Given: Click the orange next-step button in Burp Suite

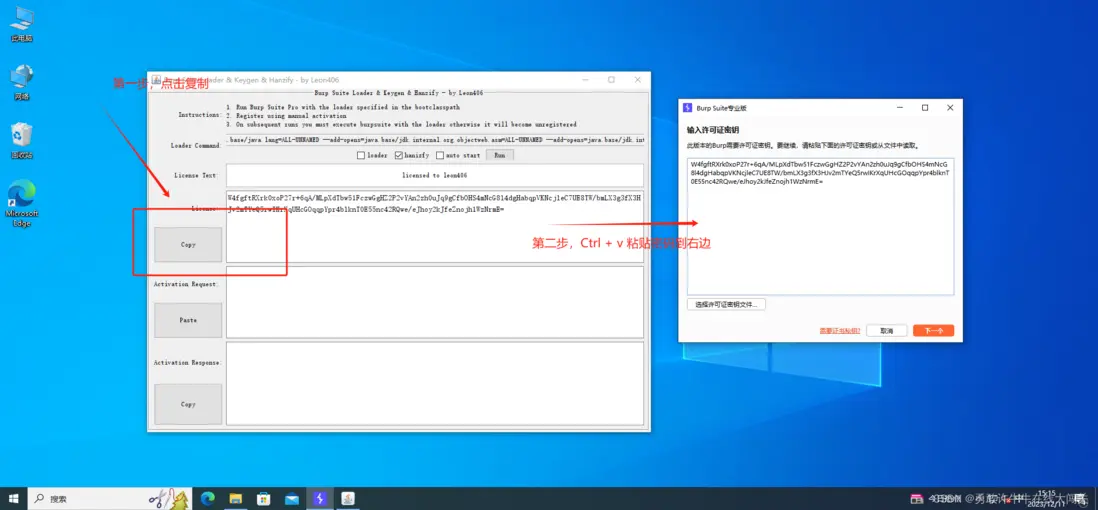Looking at the screenshot, I should point(933,330).
